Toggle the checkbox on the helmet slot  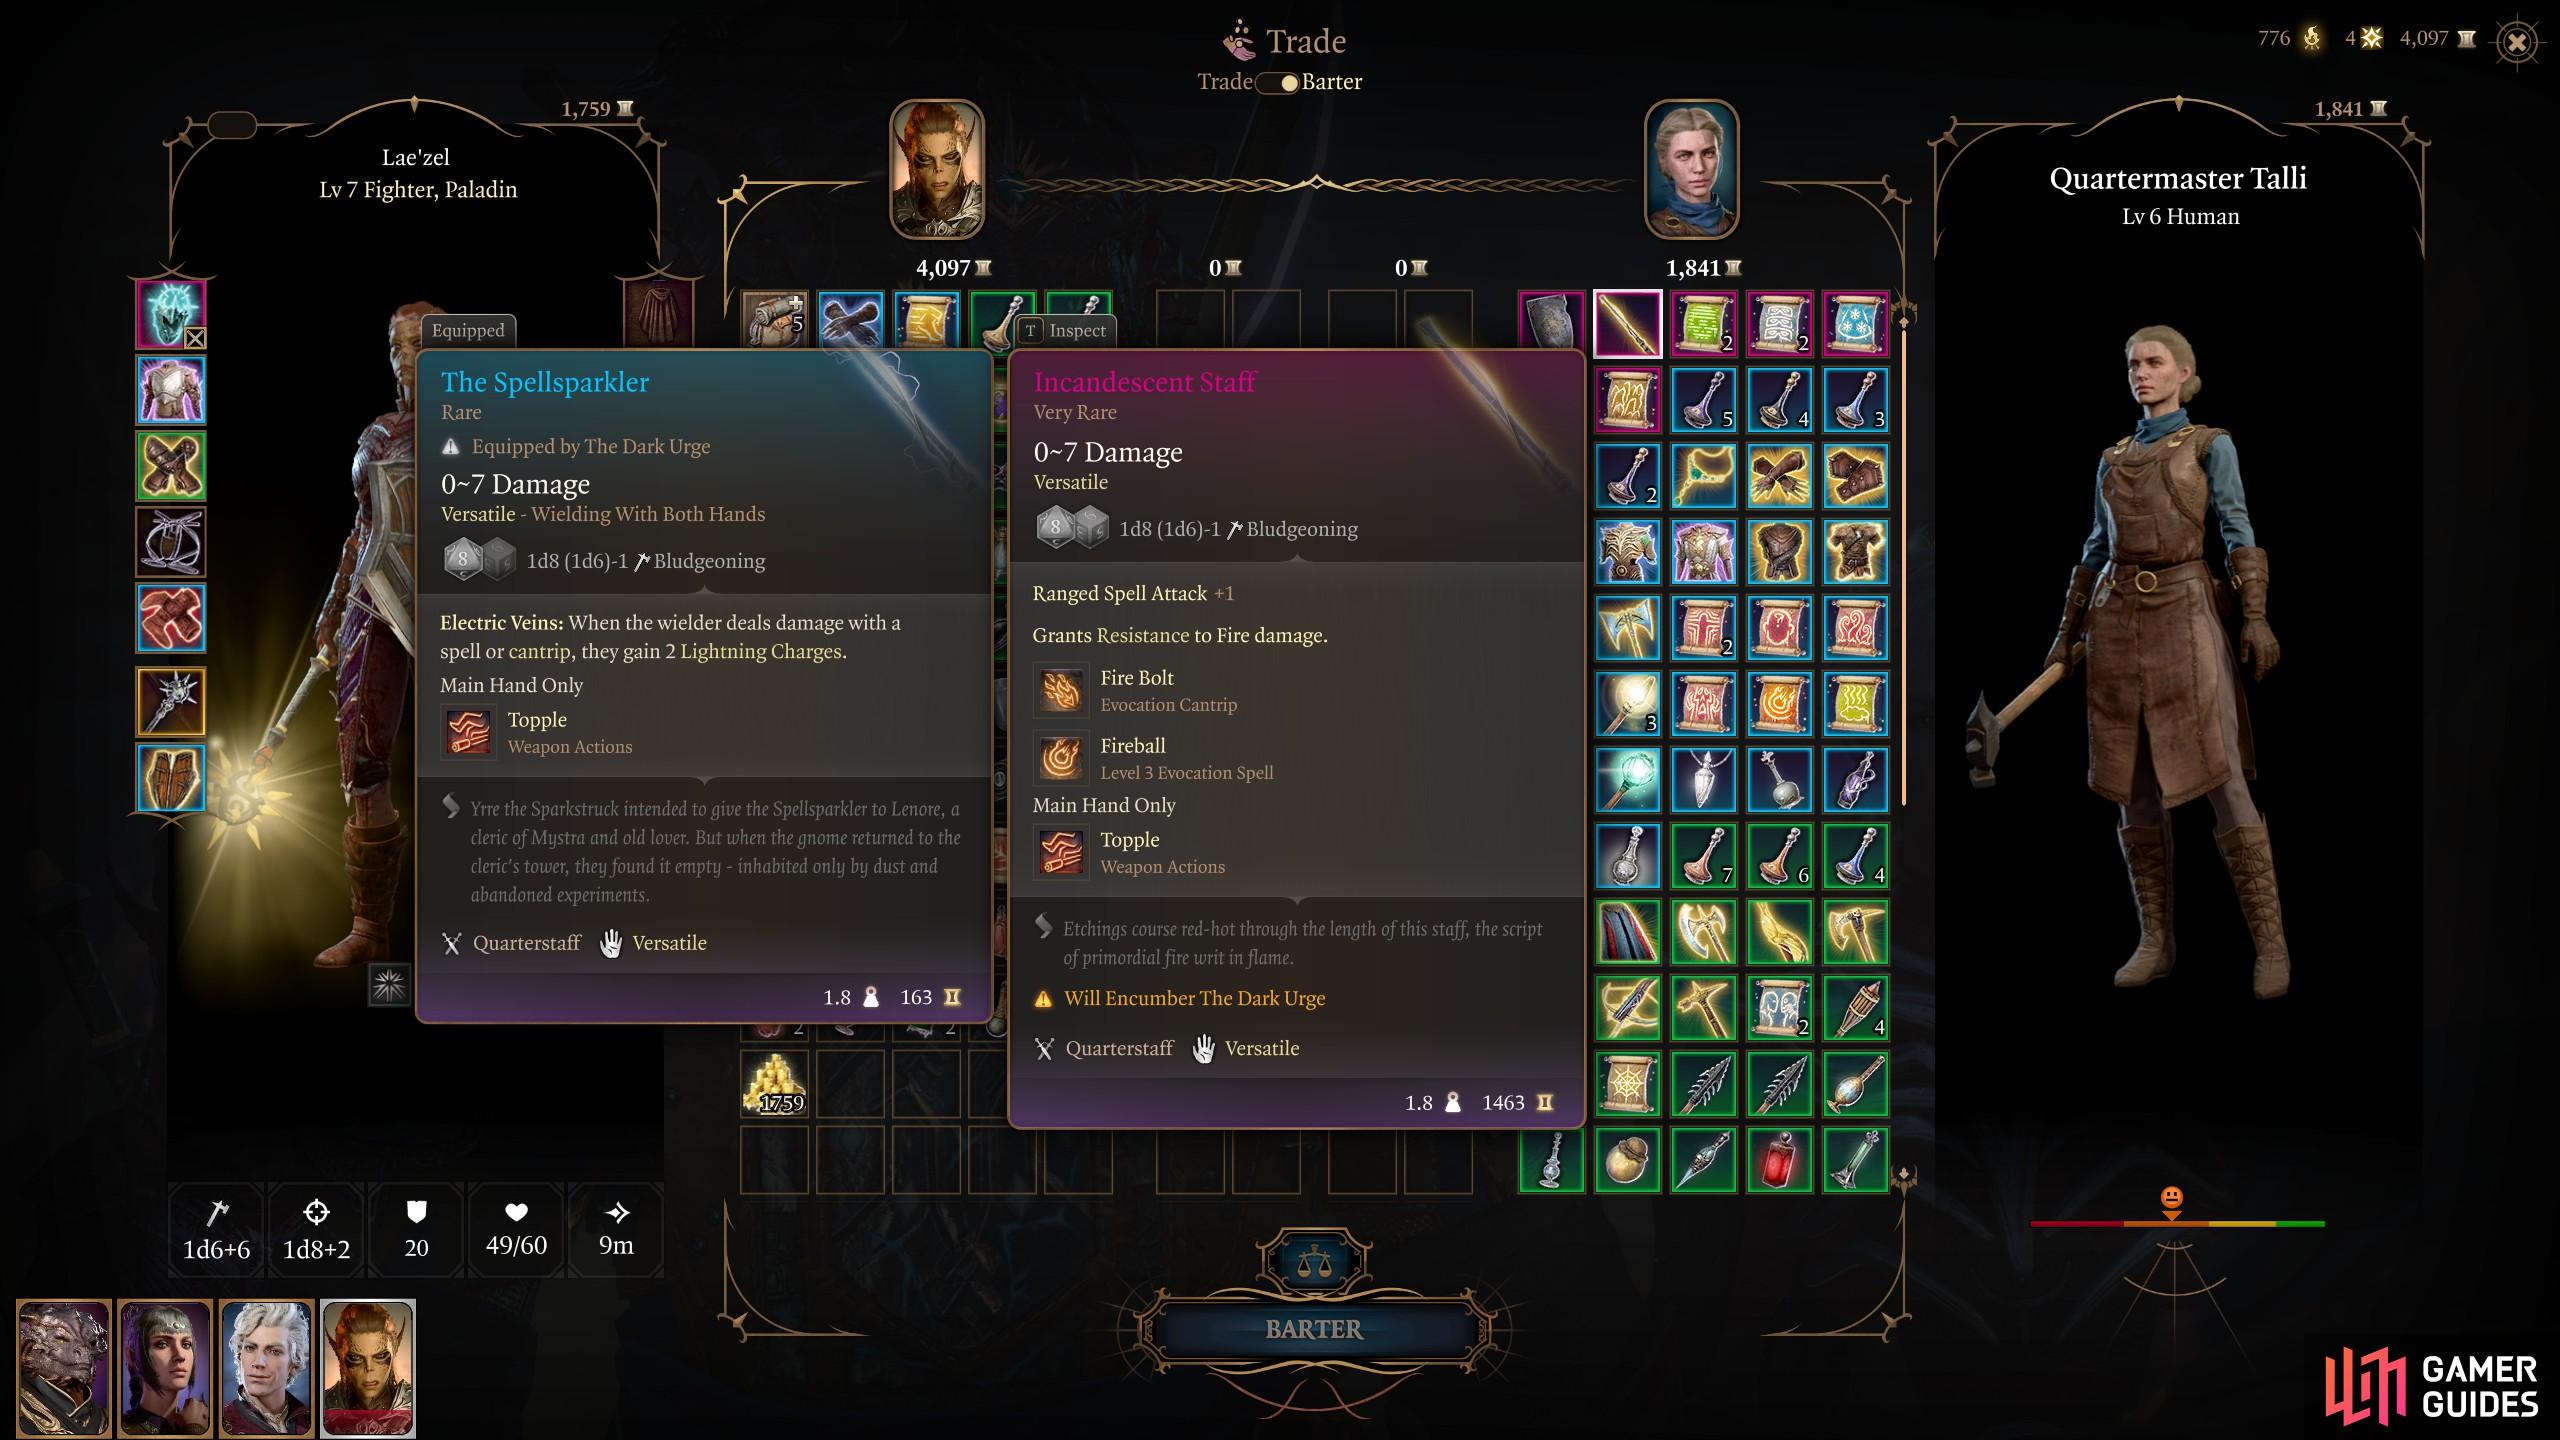point(195,338)
